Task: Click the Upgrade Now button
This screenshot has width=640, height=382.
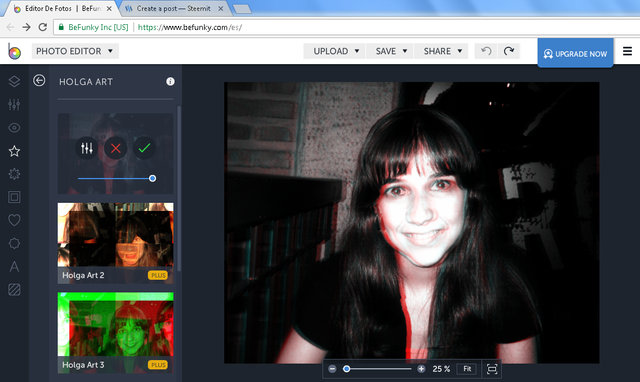Action: [575, 53]
